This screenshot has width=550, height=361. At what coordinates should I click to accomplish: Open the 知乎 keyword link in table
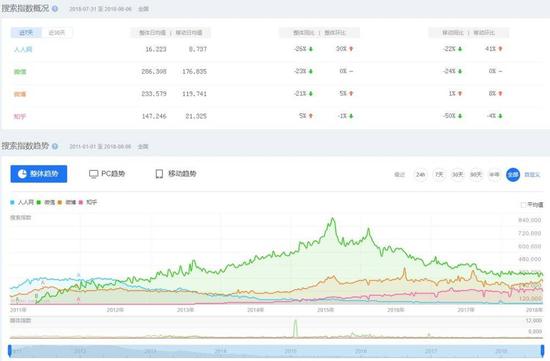coord(20,116)
